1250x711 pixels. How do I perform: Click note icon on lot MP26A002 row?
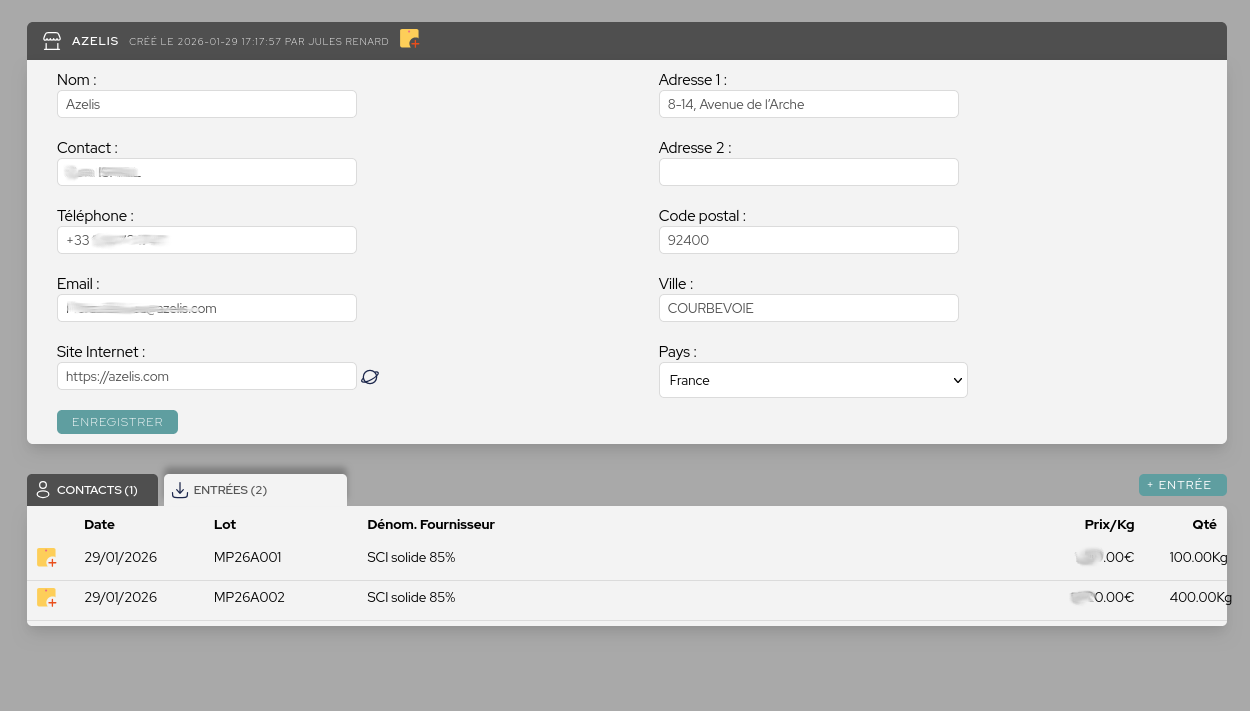[x=46, y=598]
